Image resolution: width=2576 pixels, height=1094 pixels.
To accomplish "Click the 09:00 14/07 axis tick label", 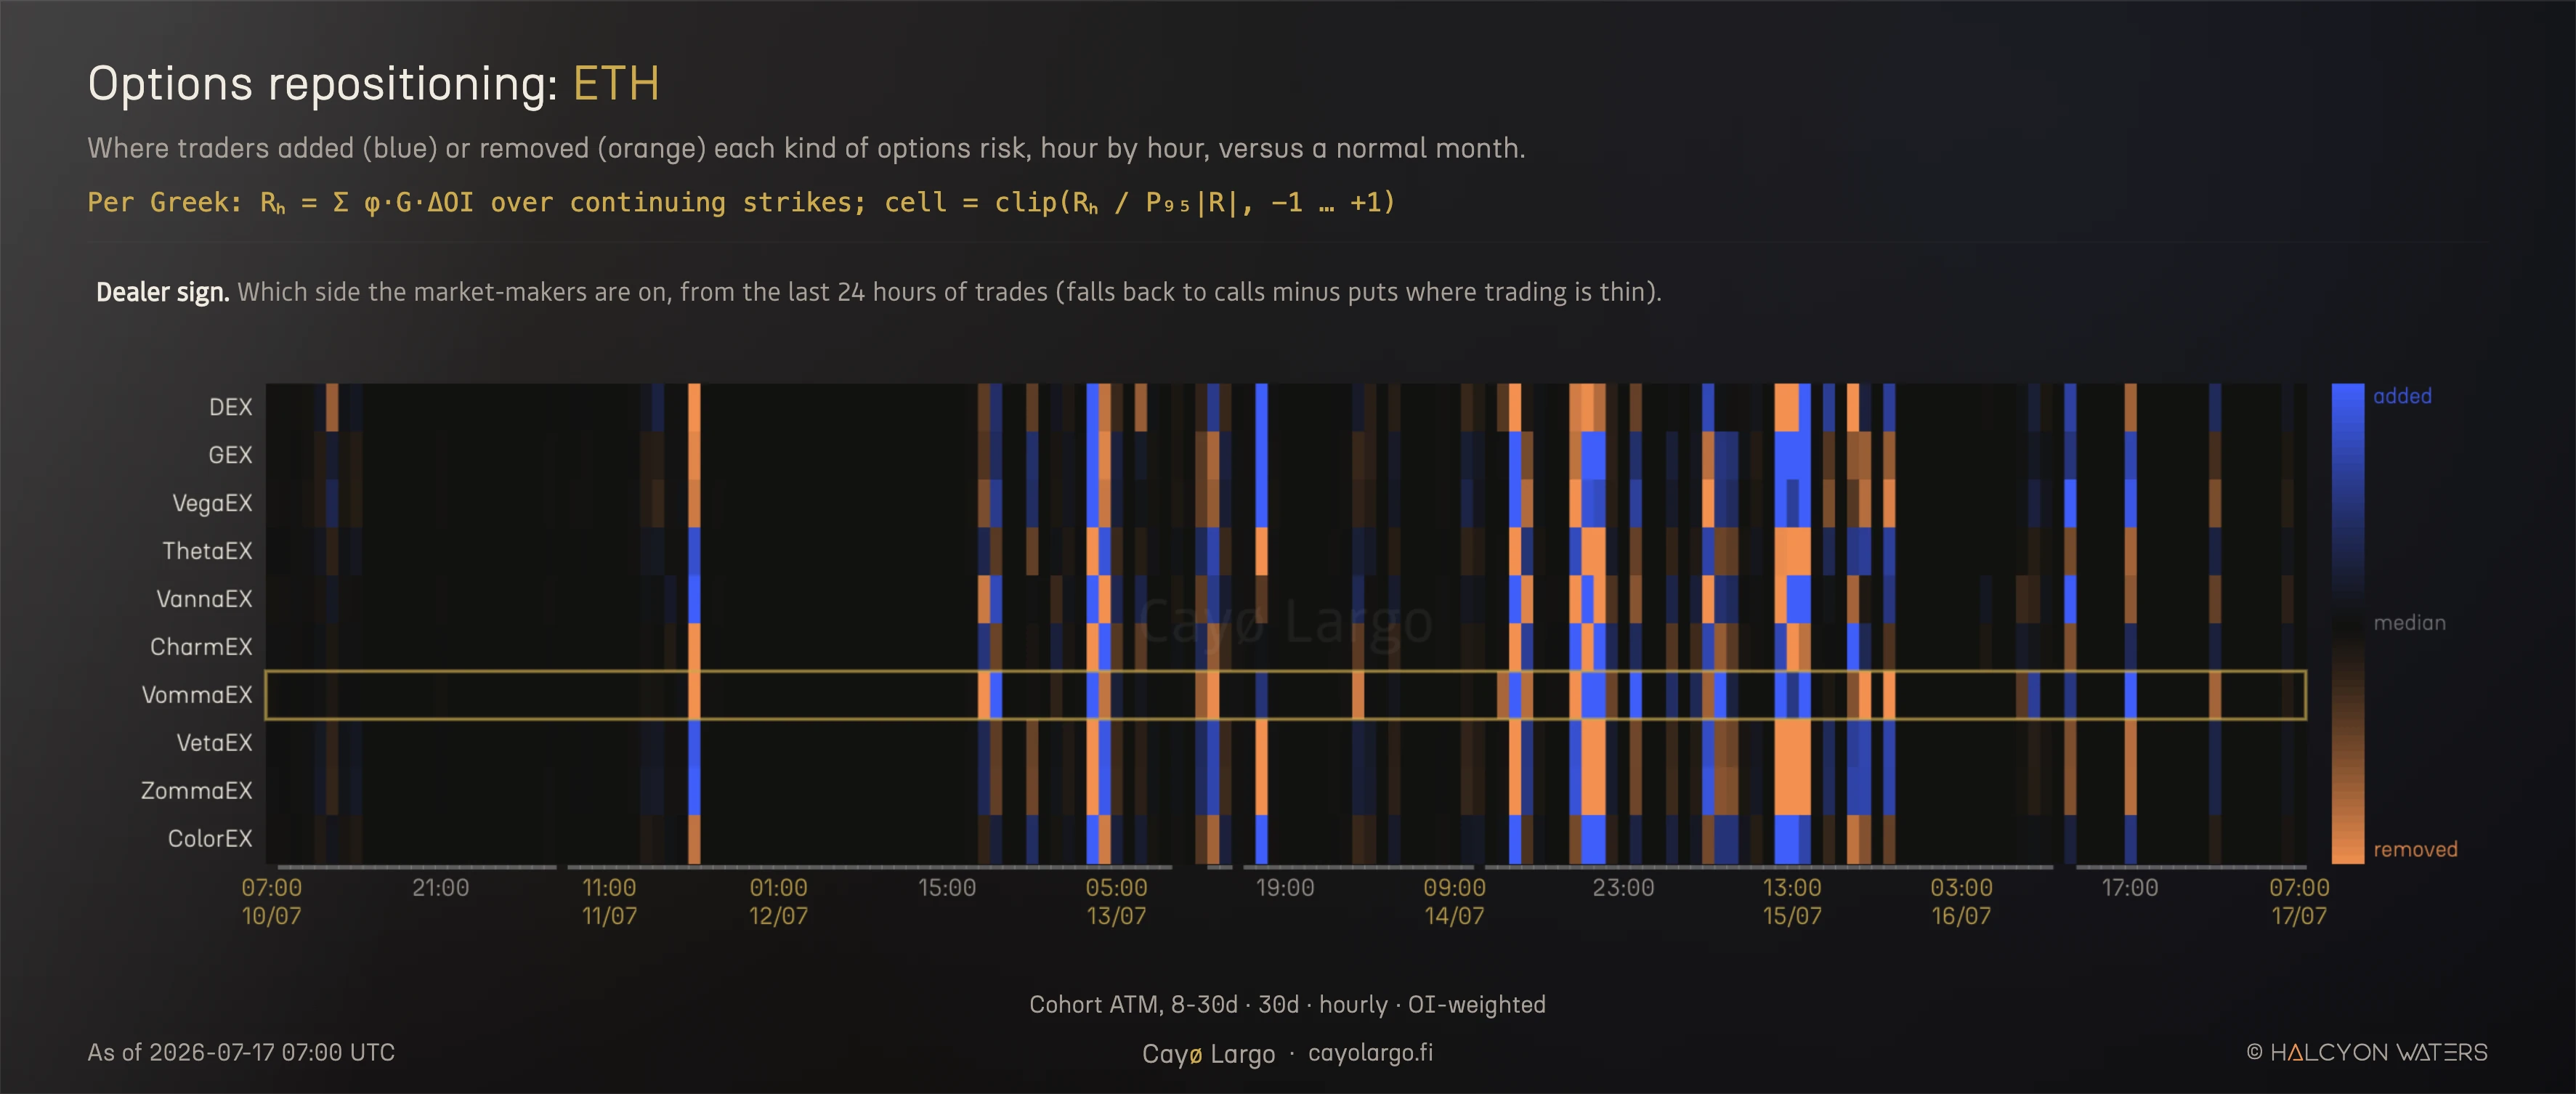I will point(1454,901).
